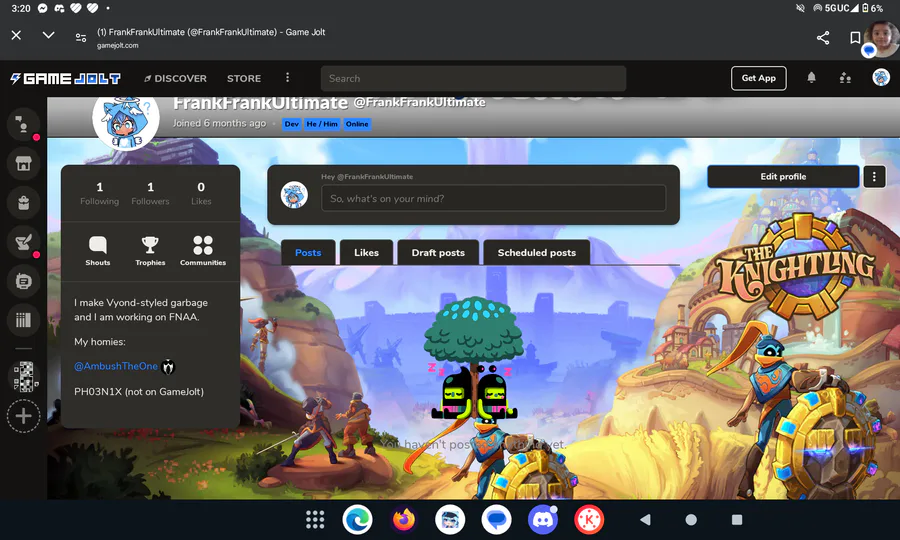Bookmark this page
Image resolution: width=900 pixels, height=540 pixels.
855,38
